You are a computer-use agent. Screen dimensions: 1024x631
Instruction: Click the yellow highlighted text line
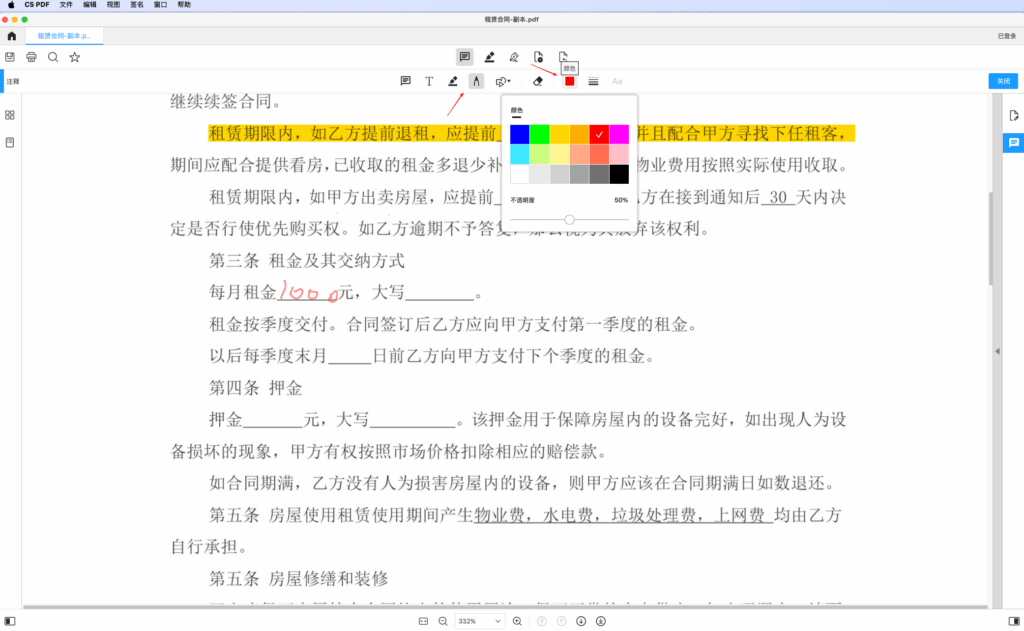532,133
